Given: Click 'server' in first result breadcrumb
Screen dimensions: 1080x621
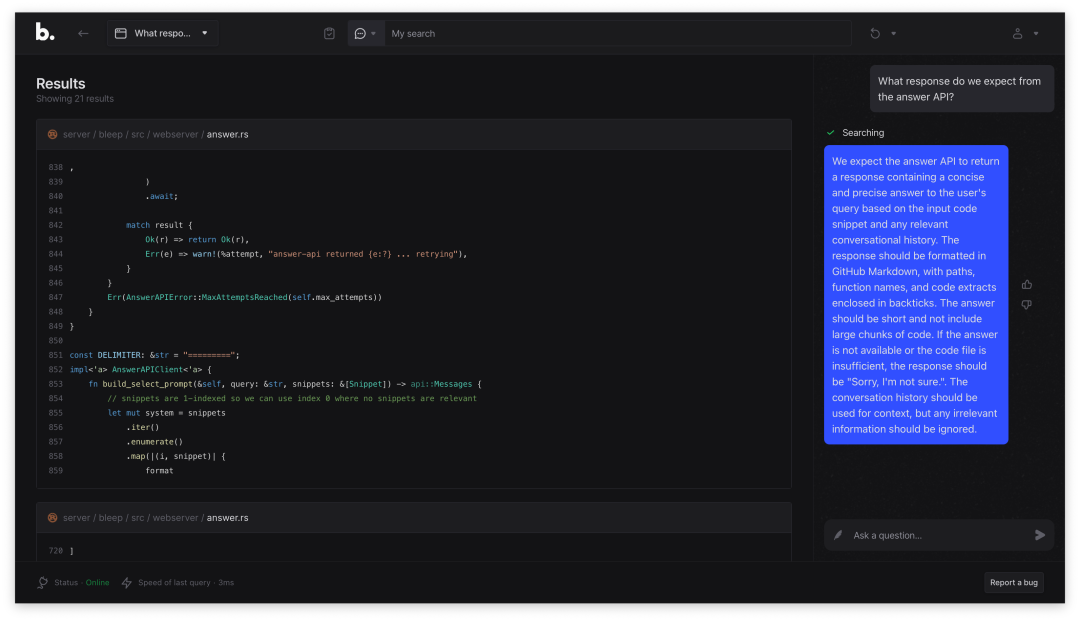Looking at the screenshot, I should 76,134.
